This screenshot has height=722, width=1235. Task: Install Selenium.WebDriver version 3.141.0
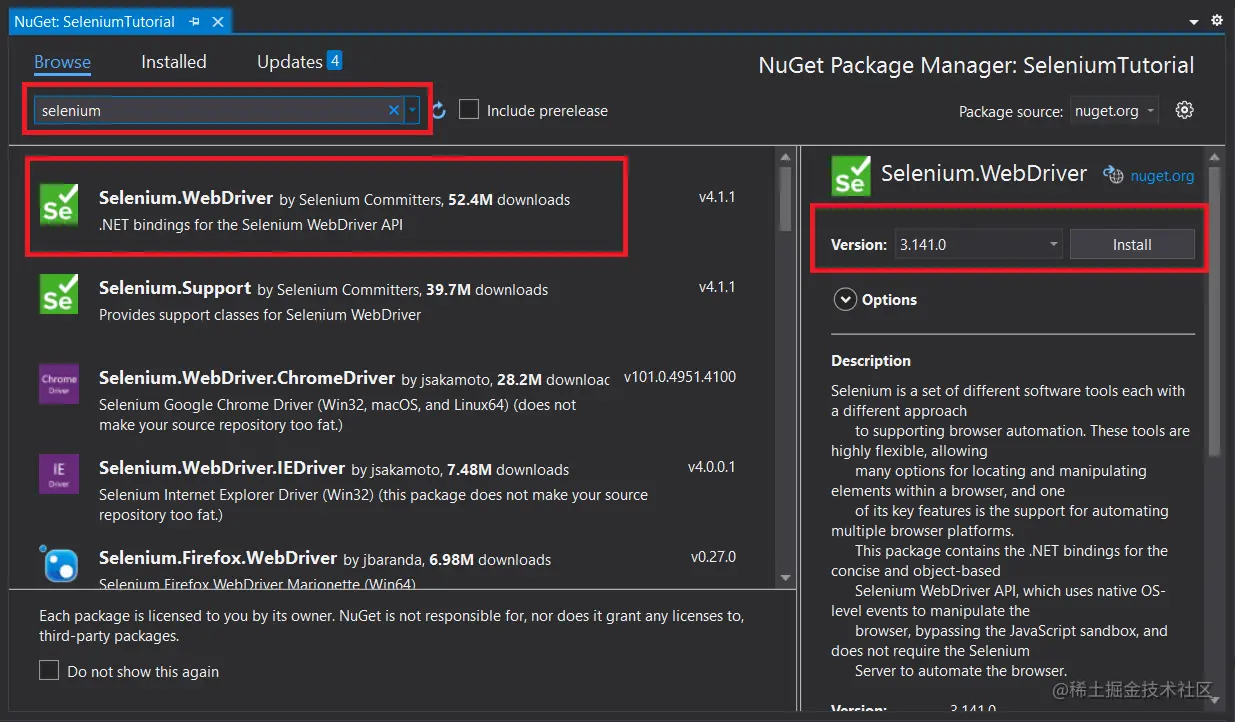tap(1132, 244)
